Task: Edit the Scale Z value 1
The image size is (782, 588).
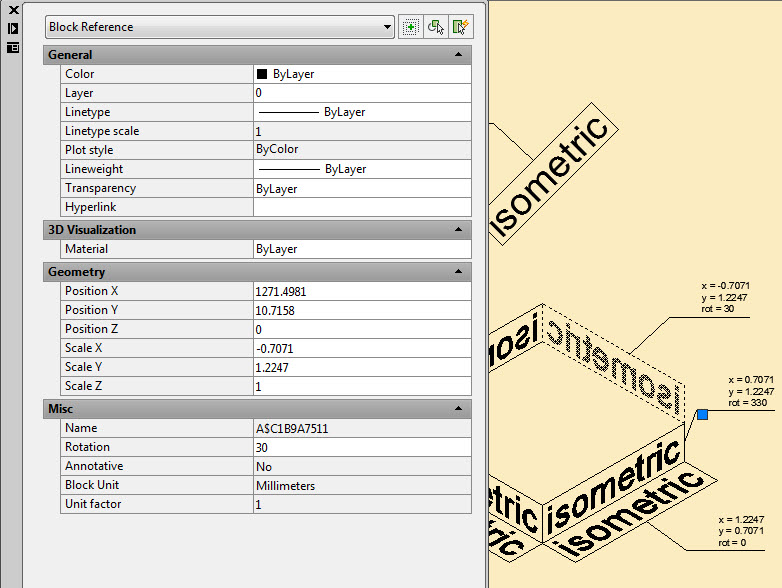Action: [x=362, y=386]
